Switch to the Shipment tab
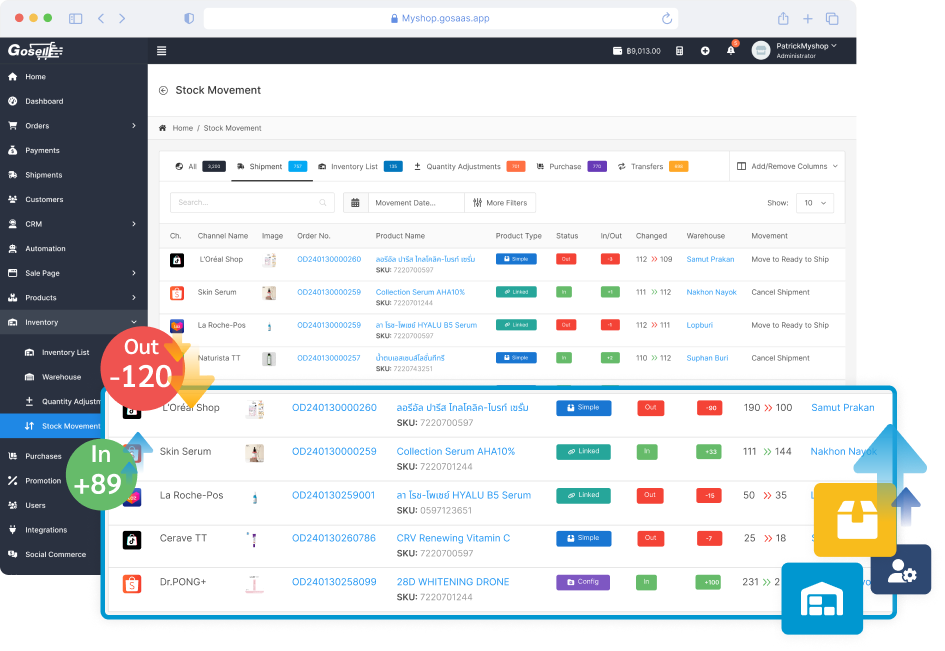945x651 pixels. (x=272, y=166)
